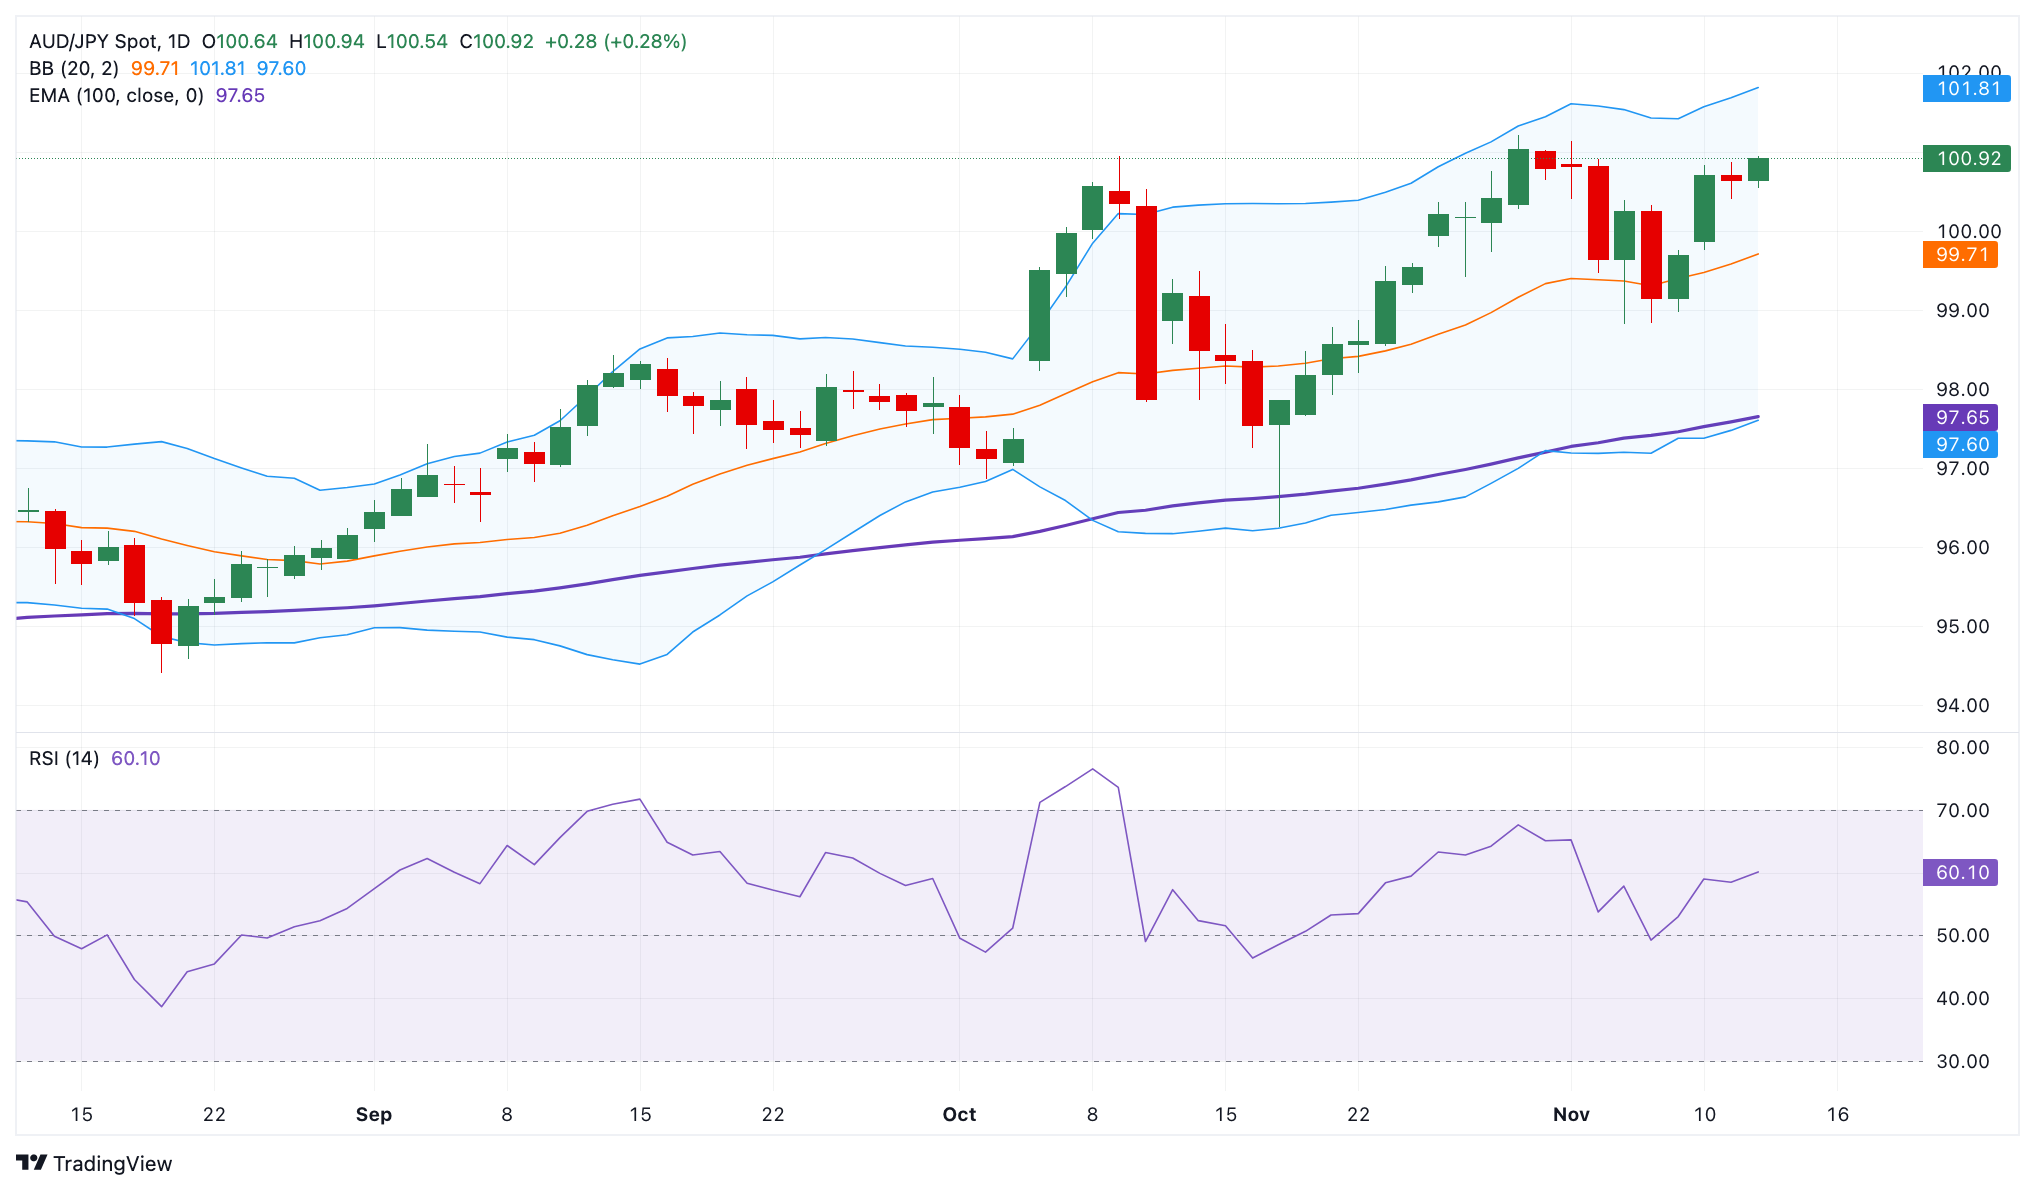Click the latest green candle at 100.92
Viewport: 2035px width, 1191px height.
click(1758, 170)
